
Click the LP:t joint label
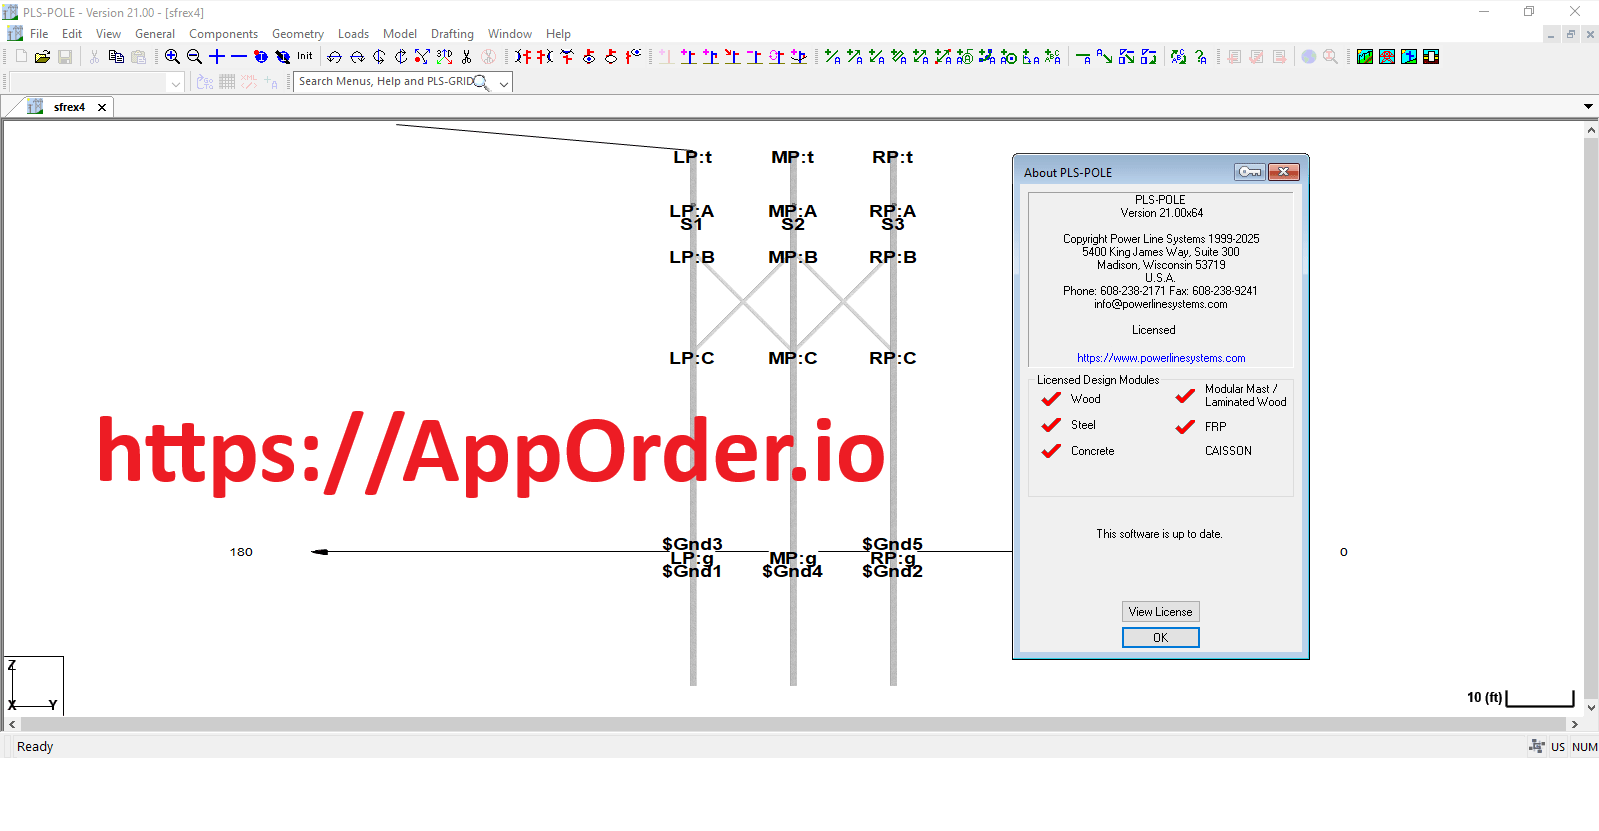692,157
